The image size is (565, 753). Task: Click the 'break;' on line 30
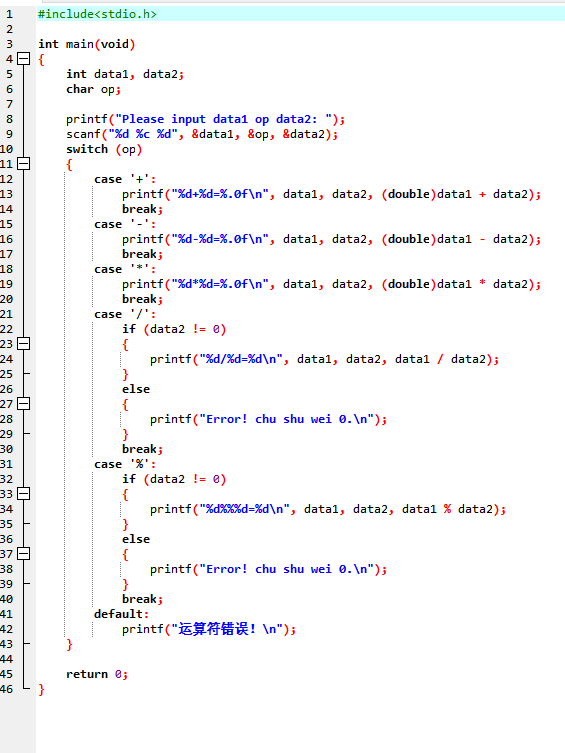pos(143,449)
